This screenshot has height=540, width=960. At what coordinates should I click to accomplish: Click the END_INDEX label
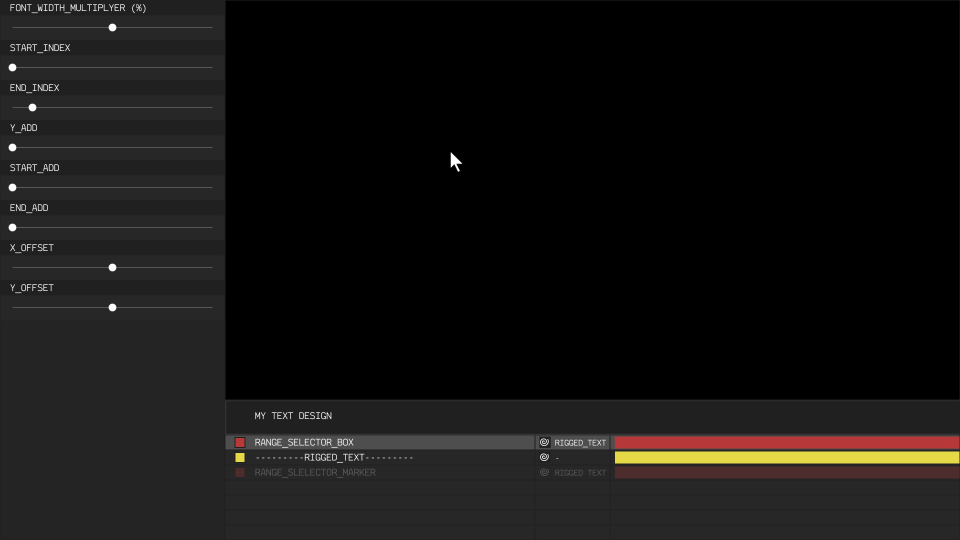click(34, 88)
